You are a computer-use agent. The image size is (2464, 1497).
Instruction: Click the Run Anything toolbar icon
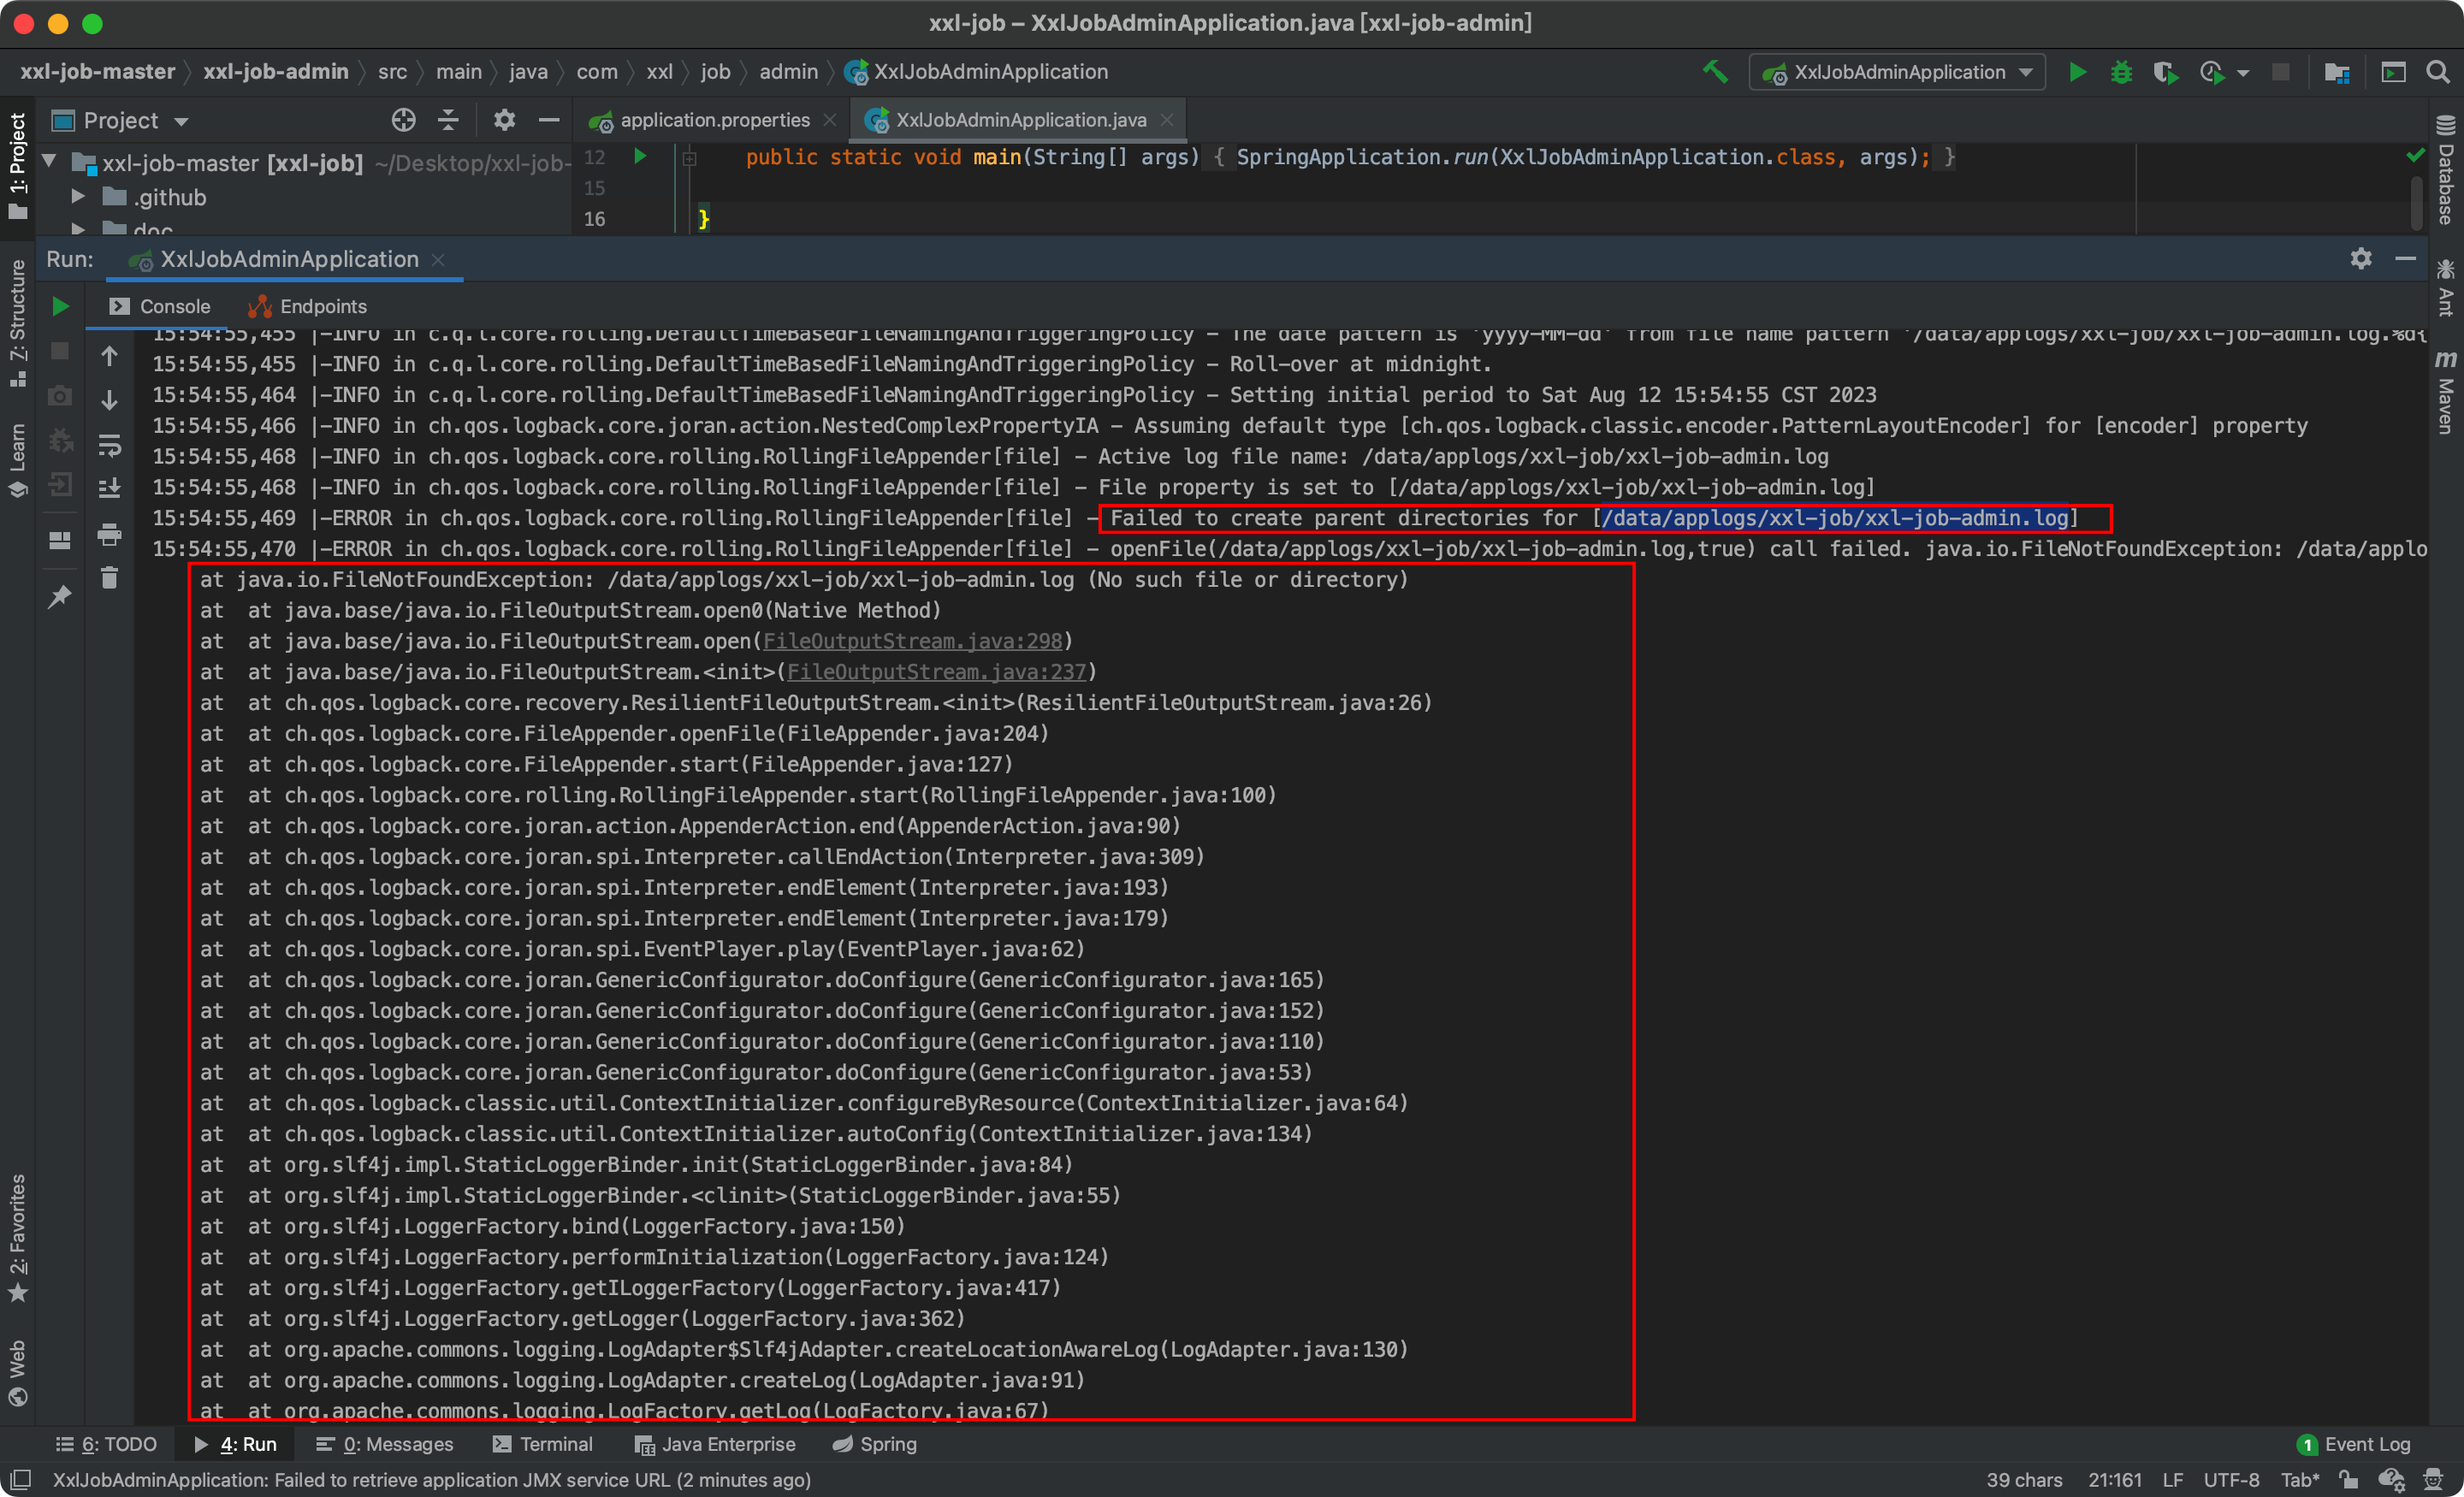pyautogui.click(x=2392, y=72)
